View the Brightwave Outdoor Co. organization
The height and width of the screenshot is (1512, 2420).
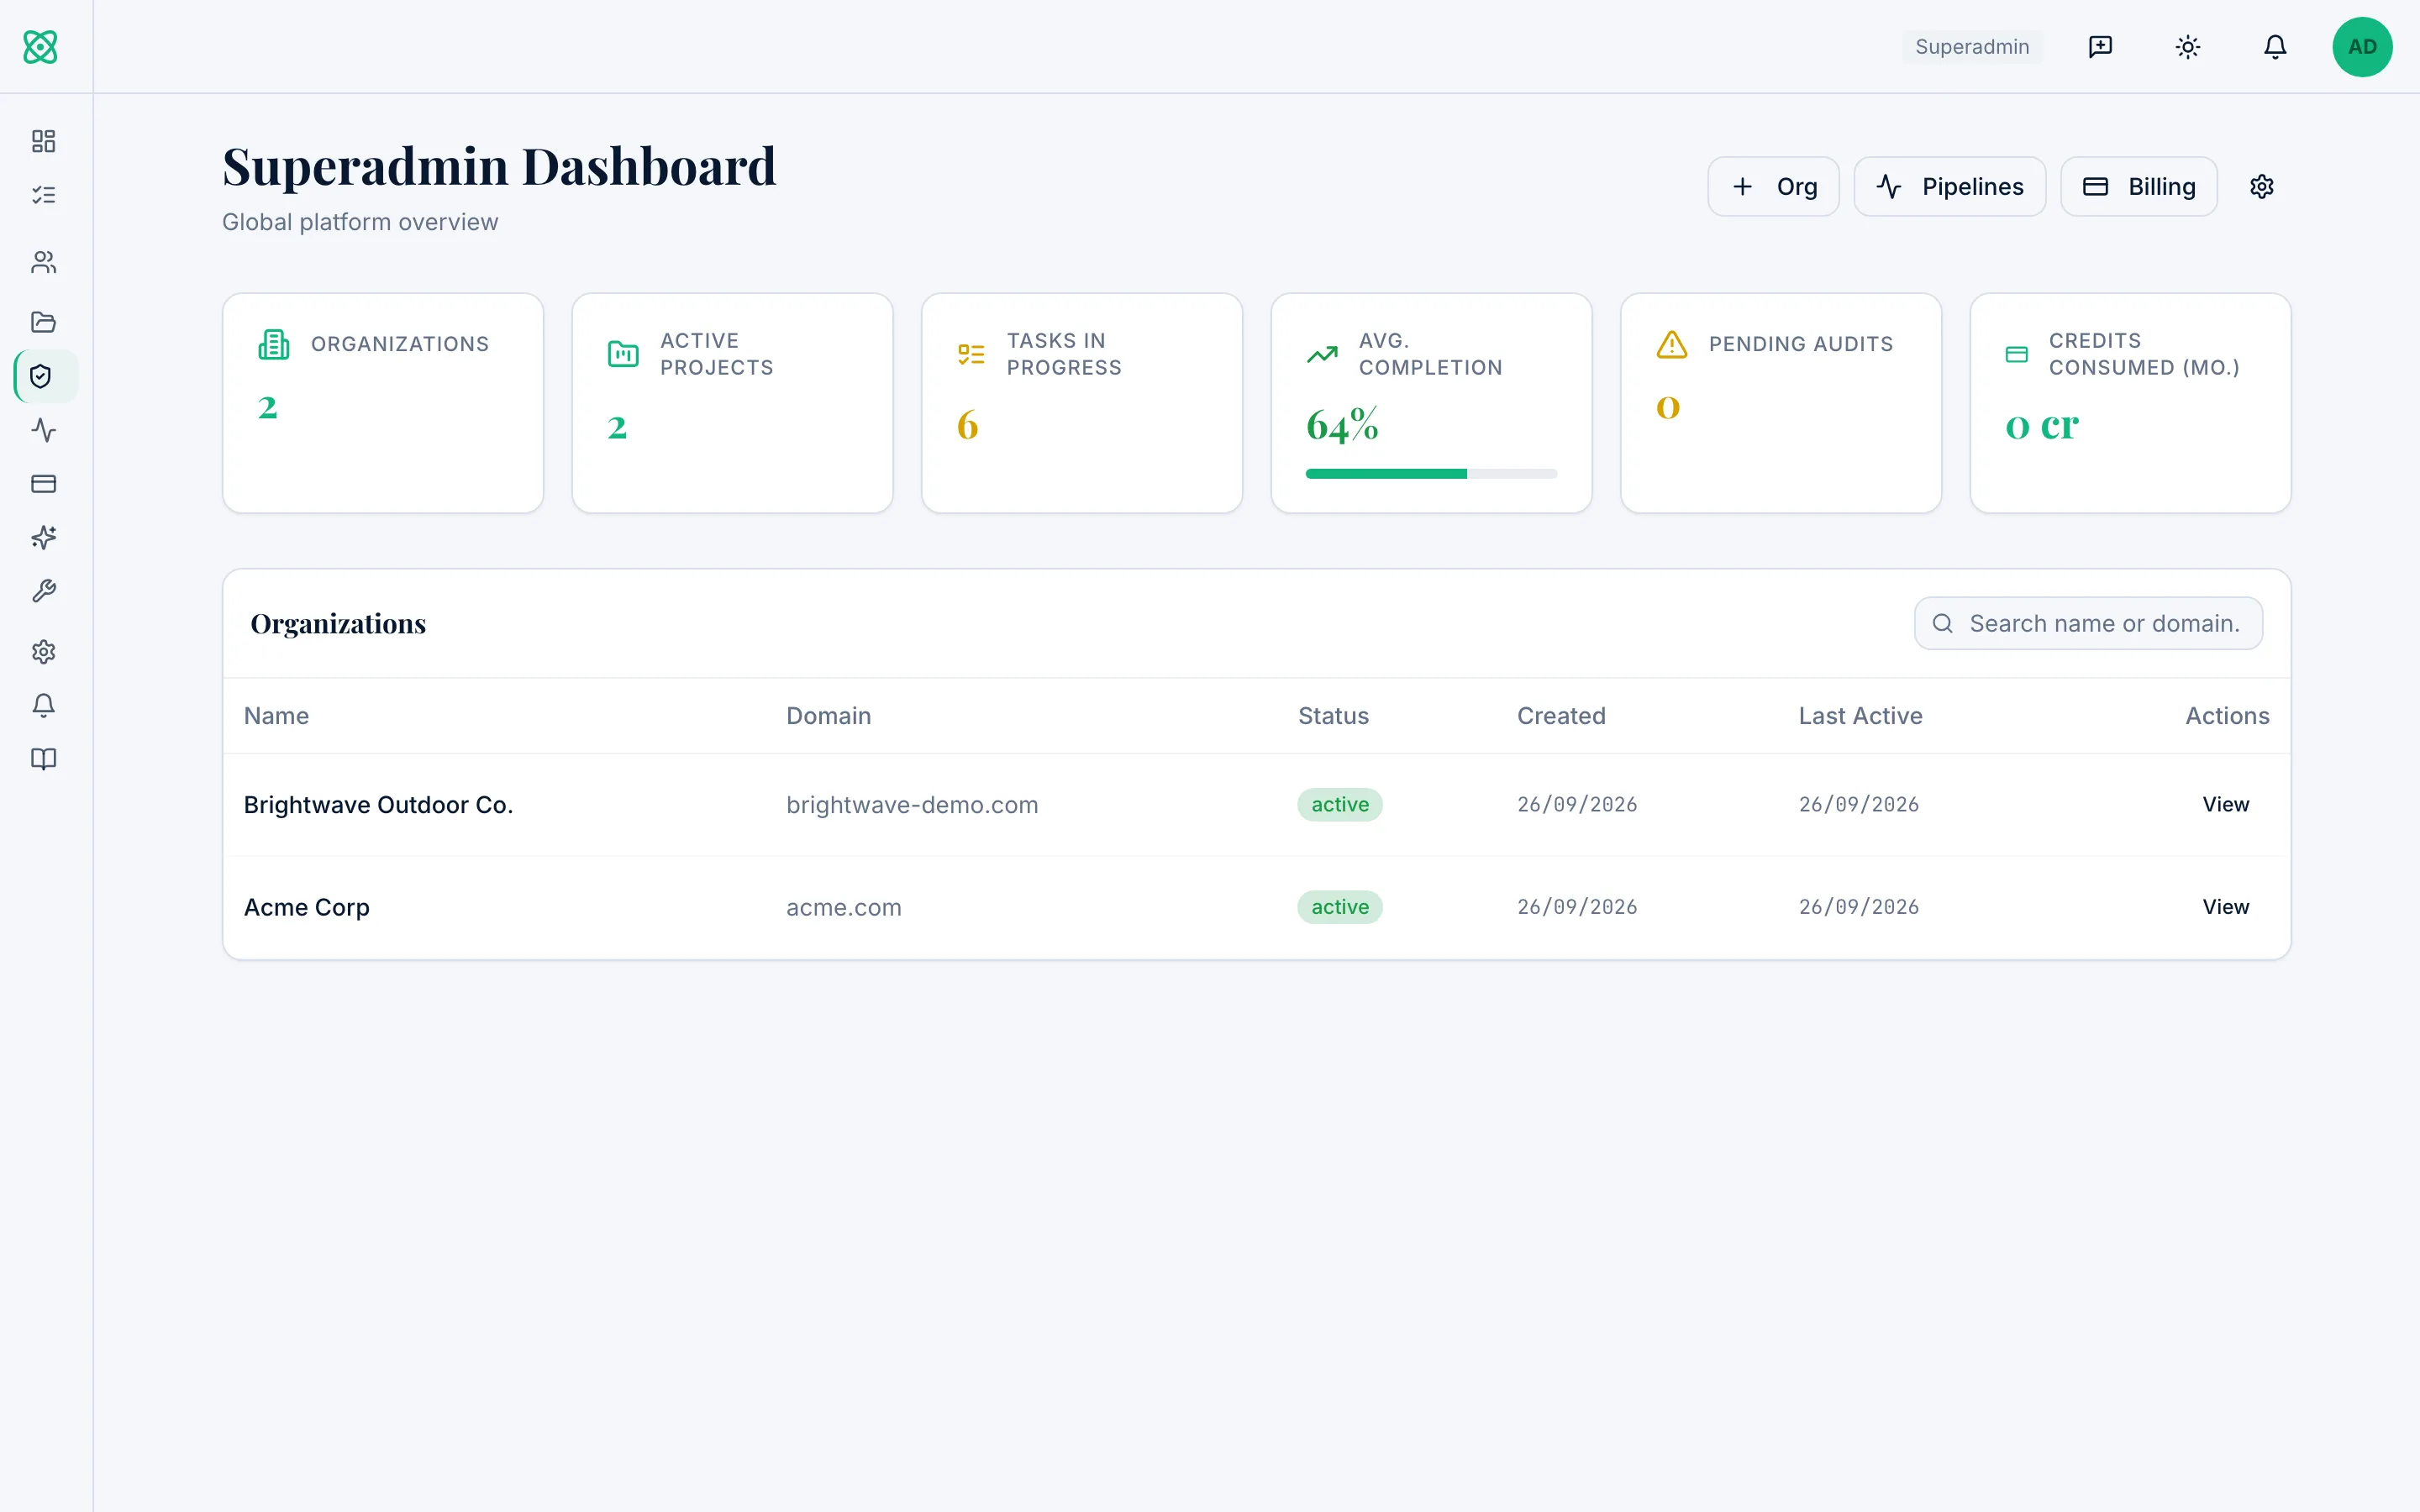click(2225, 805)
